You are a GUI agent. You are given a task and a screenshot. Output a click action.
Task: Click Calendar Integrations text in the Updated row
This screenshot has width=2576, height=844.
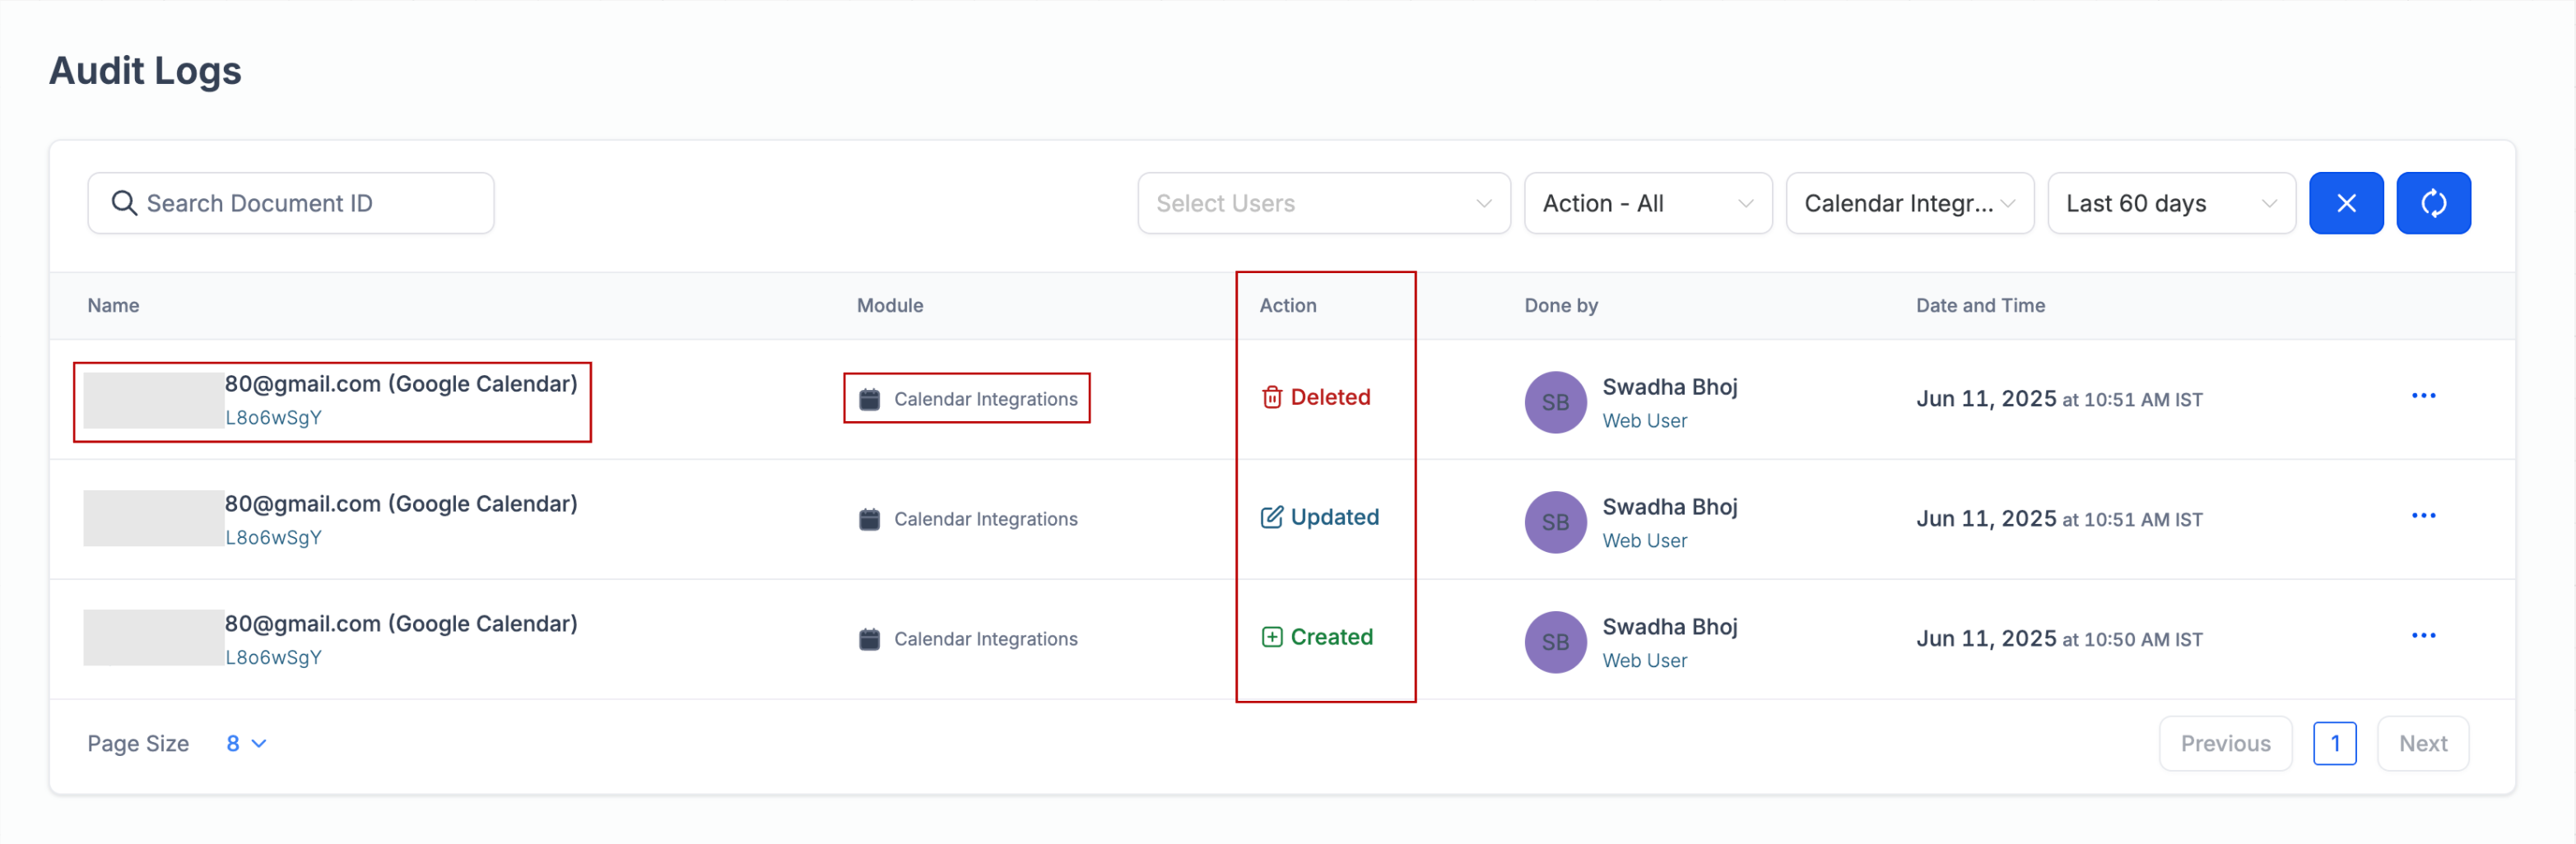pos(985,519)
